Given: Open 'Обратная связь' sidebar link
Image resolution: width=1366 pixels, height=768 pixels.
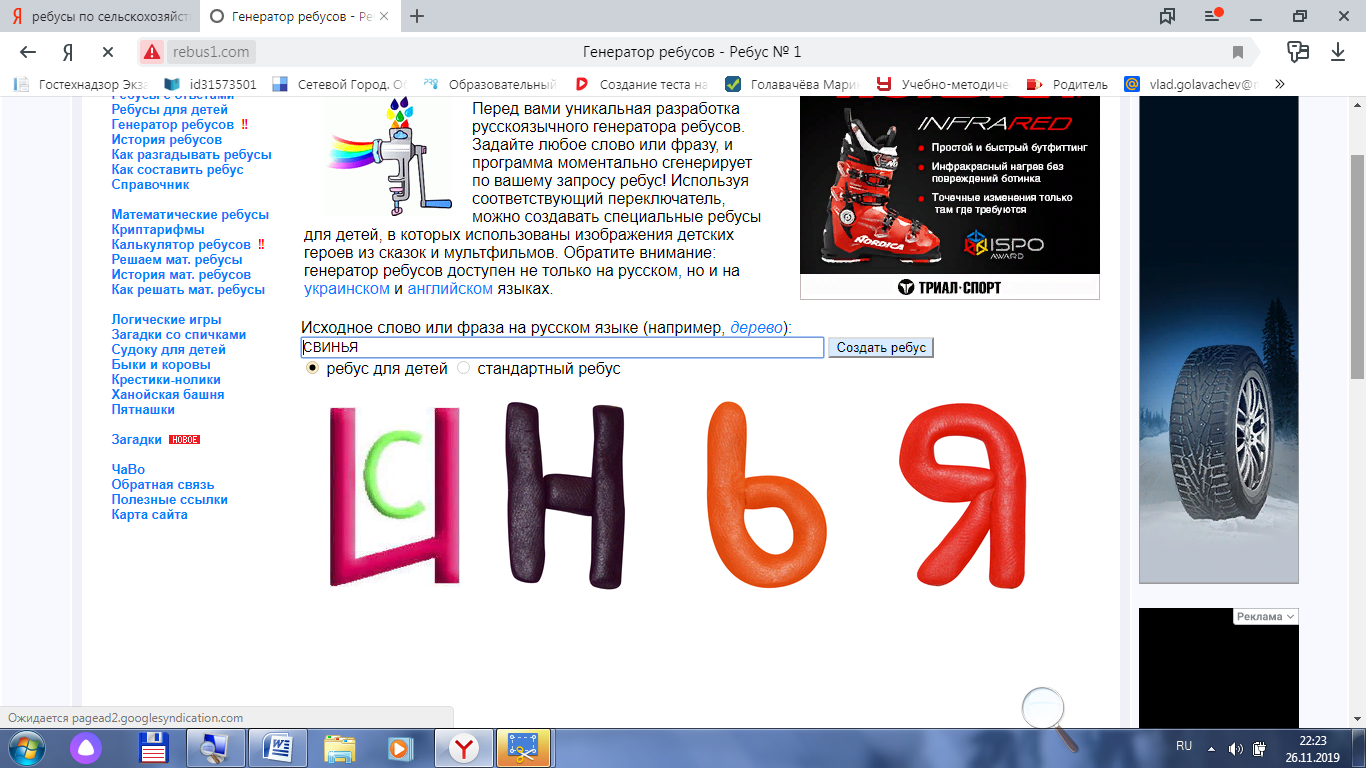Looking at the screenshot, I should [x=163, y=484].
